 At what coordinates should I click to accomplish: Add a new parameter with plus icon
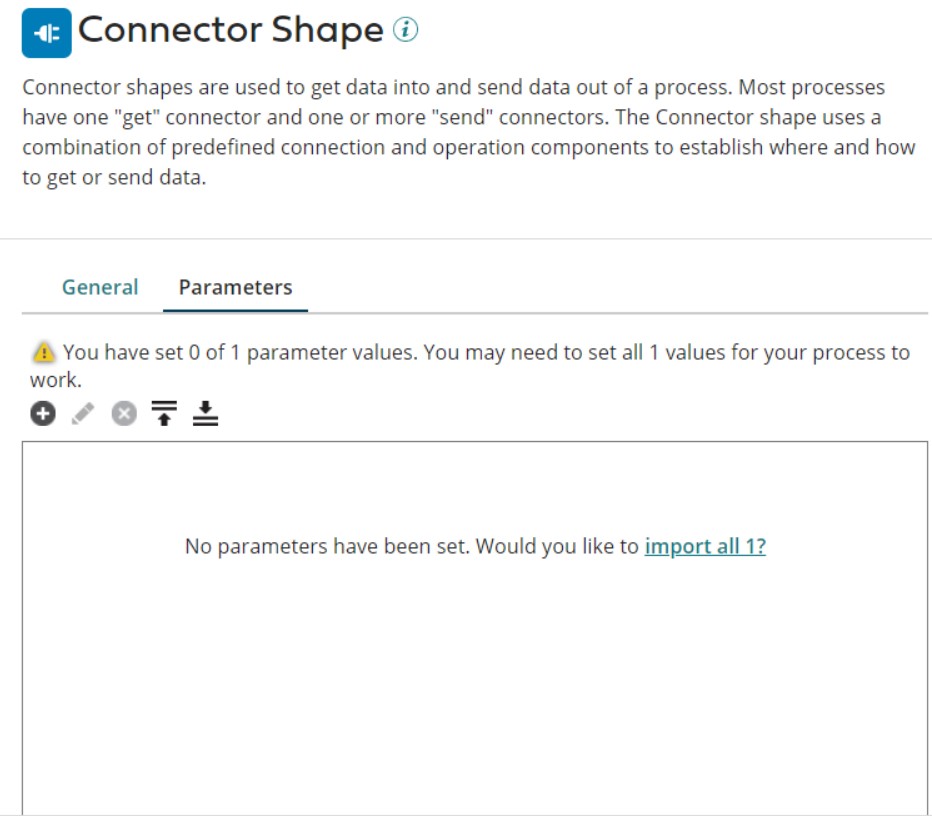pos(42,414)
